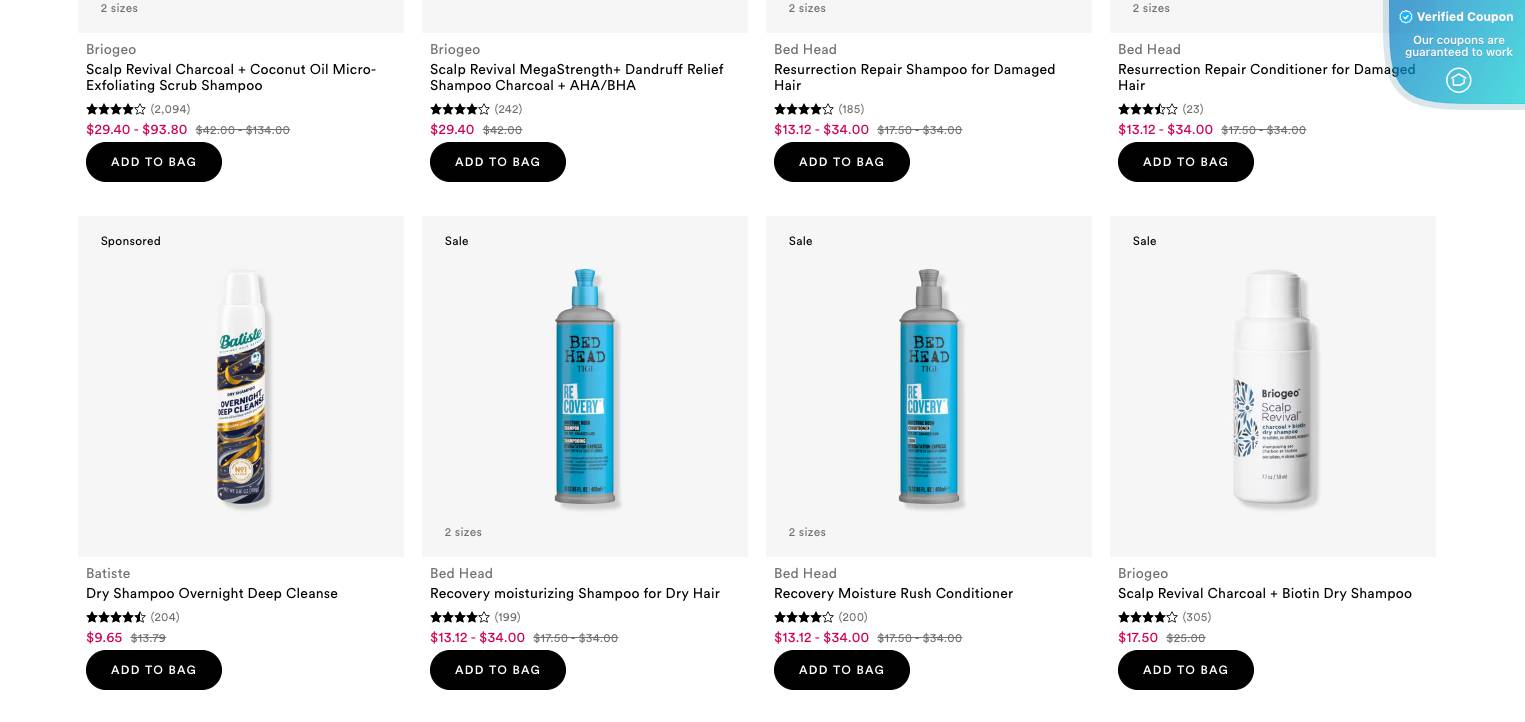Open the Briogeo brand link above the Scrub Shampoo
Screen dimensions: 1525x722
(111, 50)
